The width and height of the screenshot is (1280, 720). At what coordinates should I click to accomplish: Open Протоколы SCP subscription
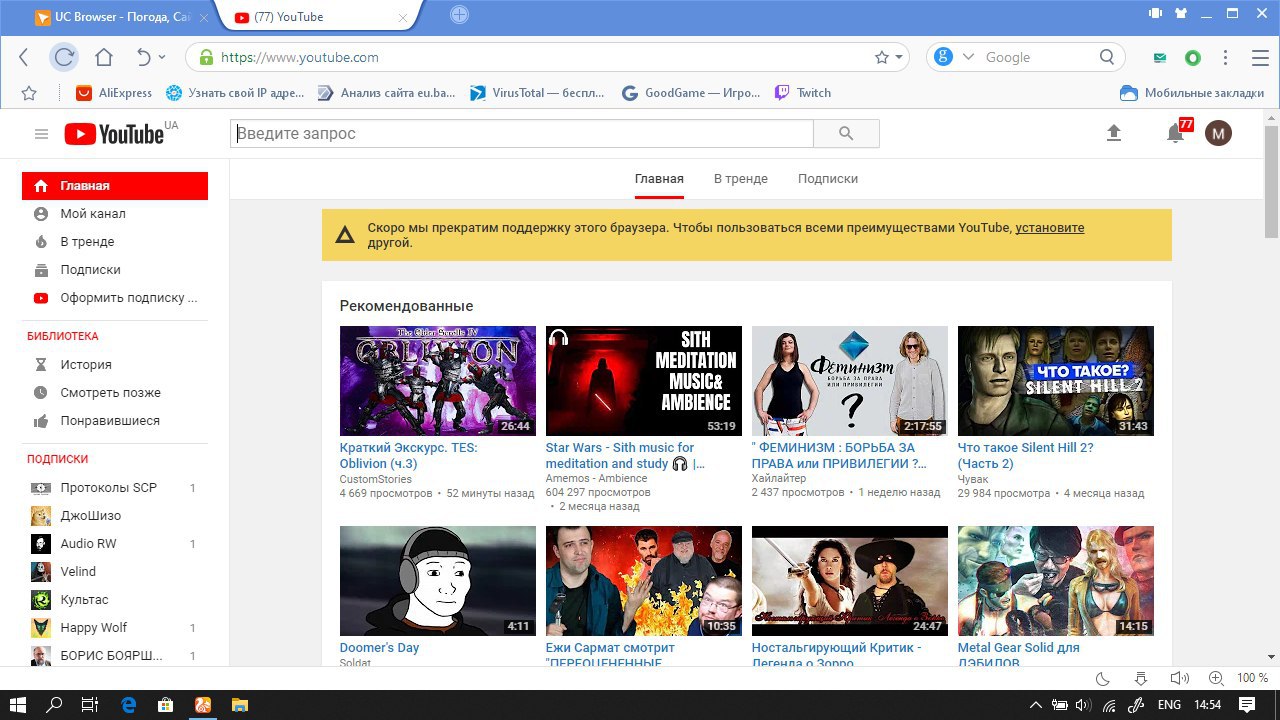coord(115,488)
